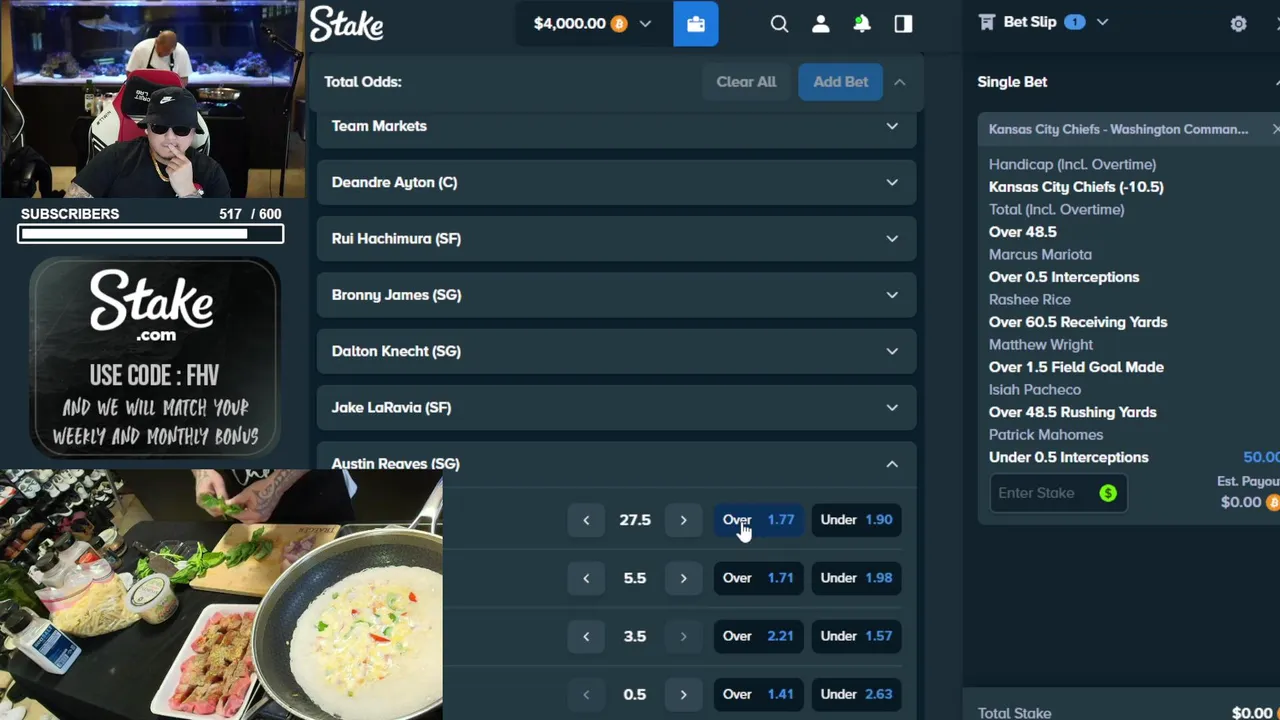1280x720 pixels.
Task: Open the blue wallet button
Action: click(x=696, y=23)
